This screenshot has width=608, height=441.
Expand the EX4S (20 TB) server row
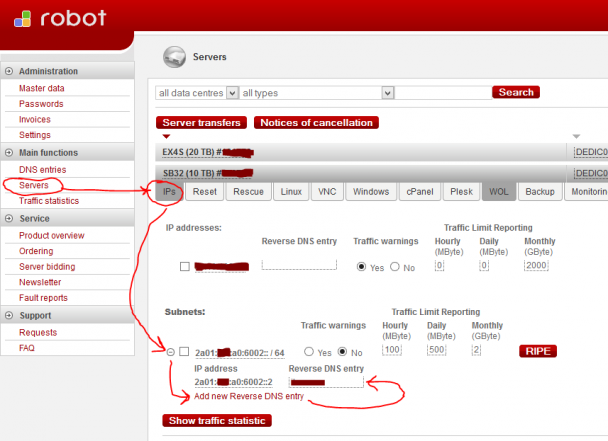pos(361,152)
